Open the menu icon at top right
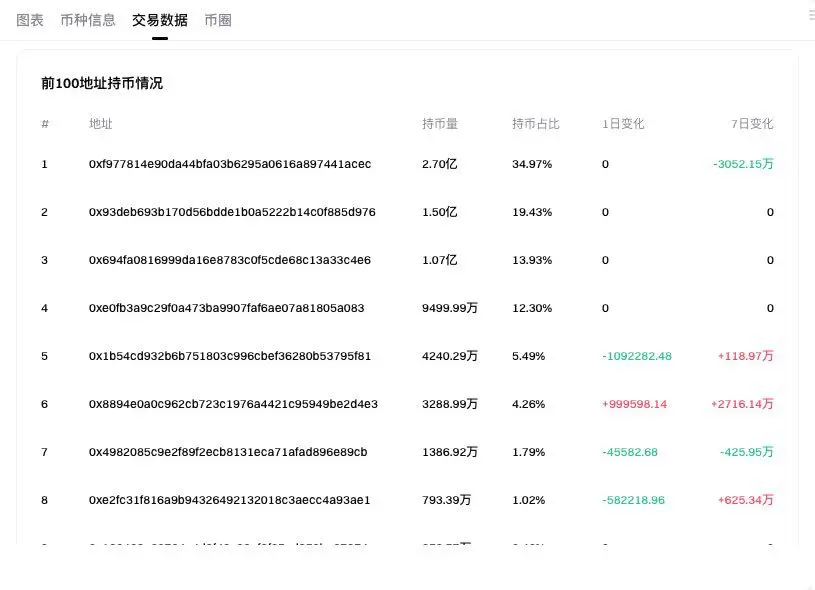The height and width of the screenshot is (590, 815). [x=811, y=15]
